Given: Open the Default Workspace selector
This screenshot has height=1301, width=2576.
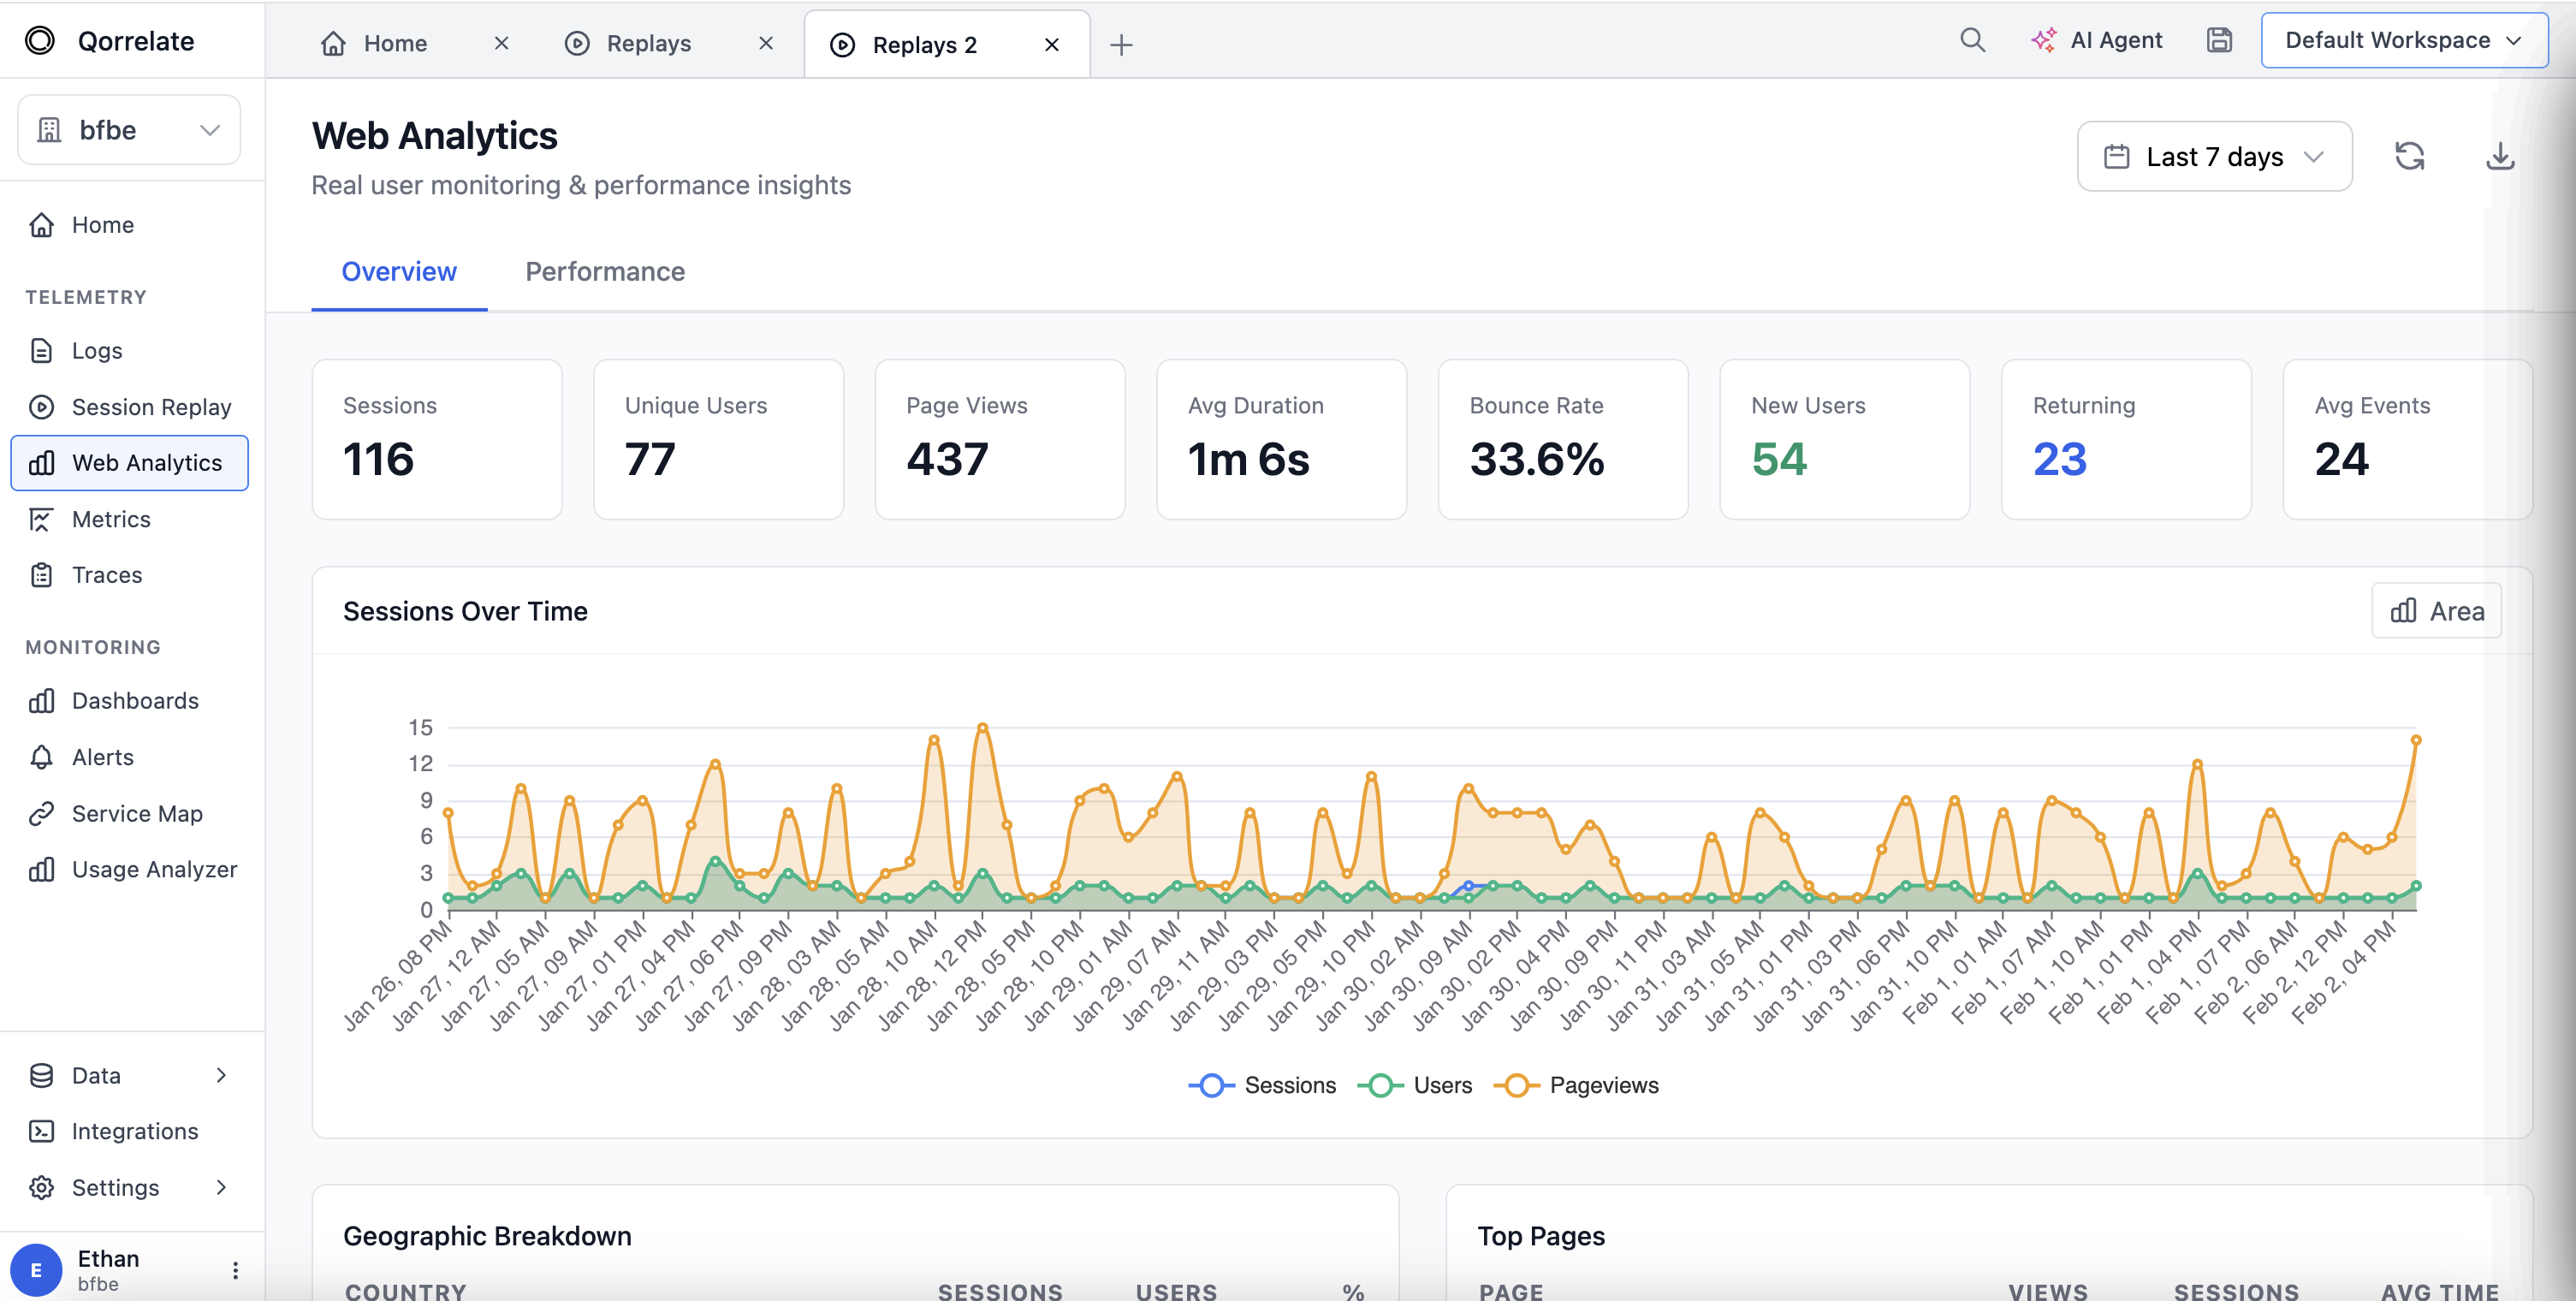Looking at the screenshot, I should [2403, 40].
